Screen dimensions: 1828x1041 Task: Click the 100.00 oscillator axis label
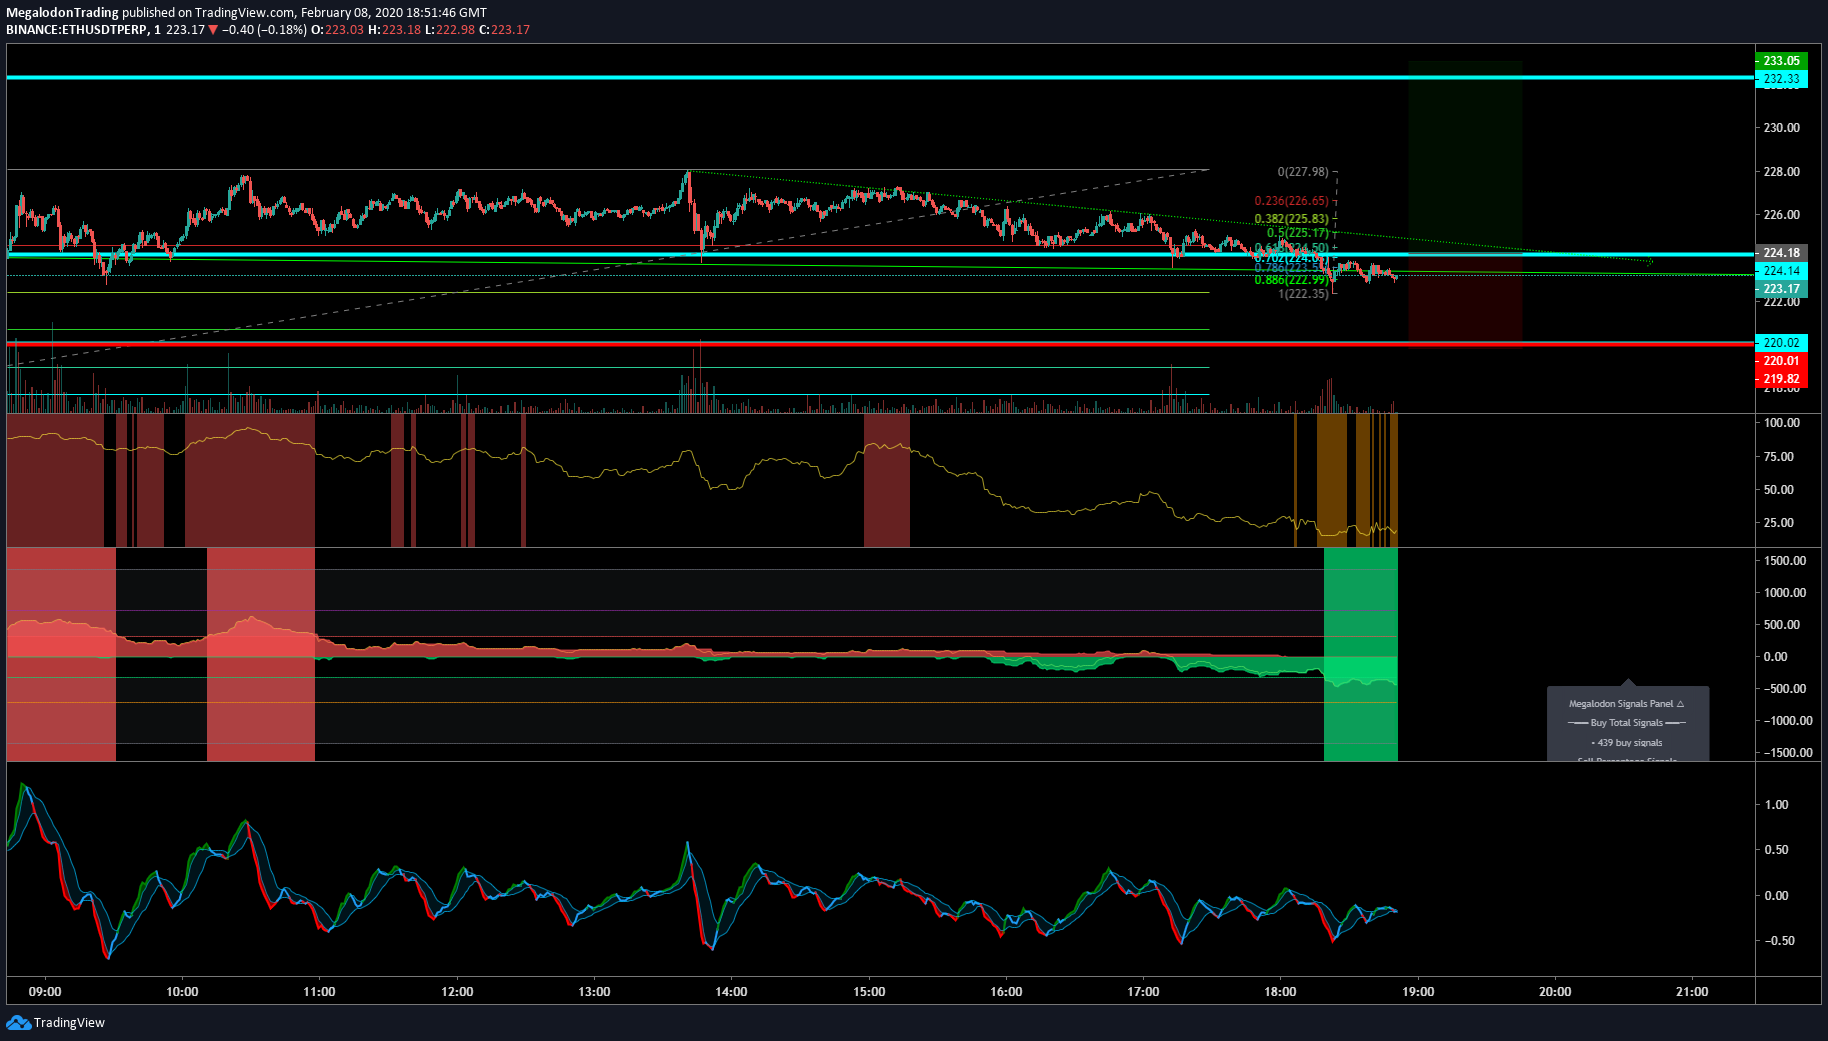[1781, 423]
